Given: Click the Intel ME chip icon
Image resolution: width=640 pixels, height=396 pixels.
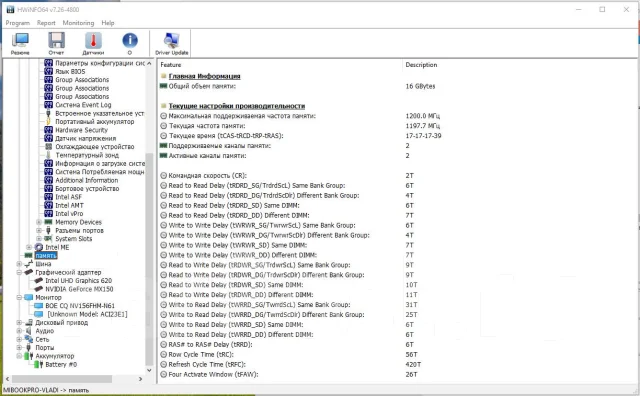Looking at the screenshot, I should tap(39, 247).
